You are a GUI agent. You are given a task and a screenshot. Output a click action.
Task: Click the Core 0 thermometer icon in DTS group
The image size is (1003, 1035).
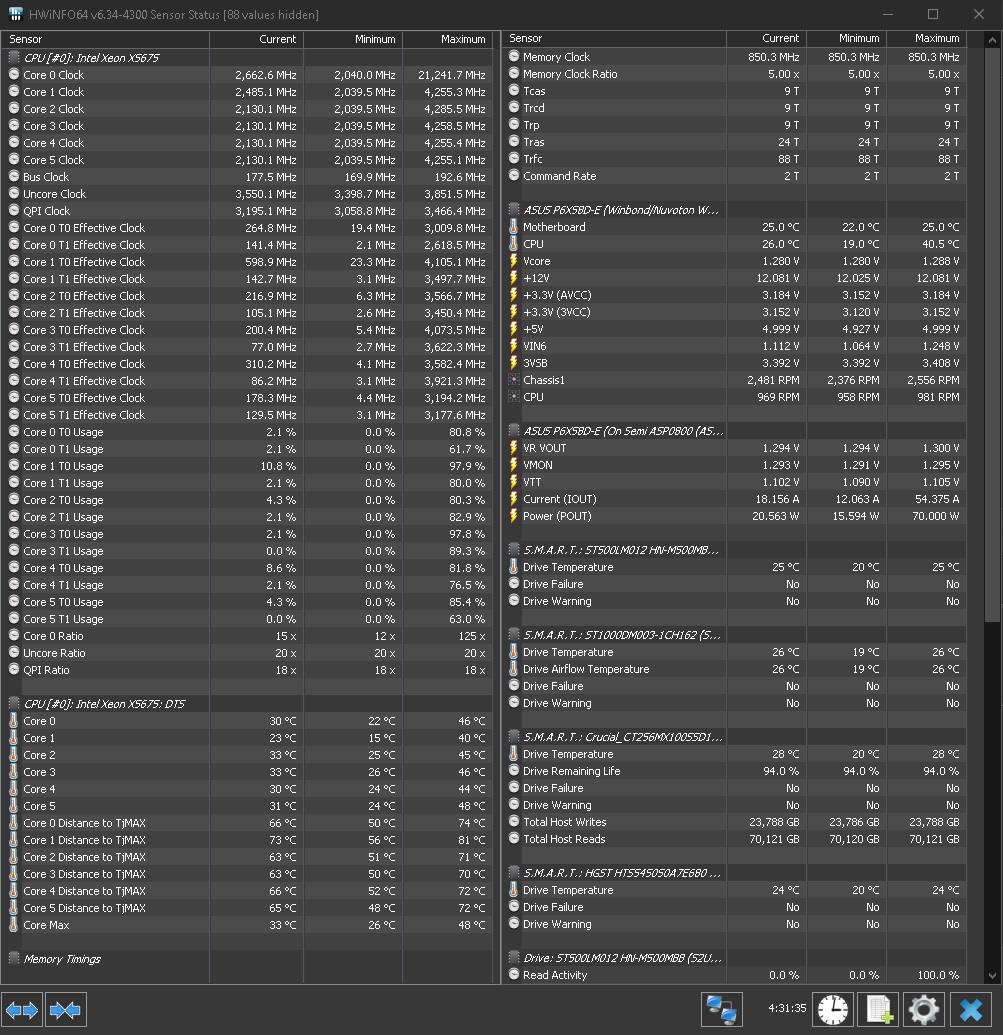[x=14, y=721]
